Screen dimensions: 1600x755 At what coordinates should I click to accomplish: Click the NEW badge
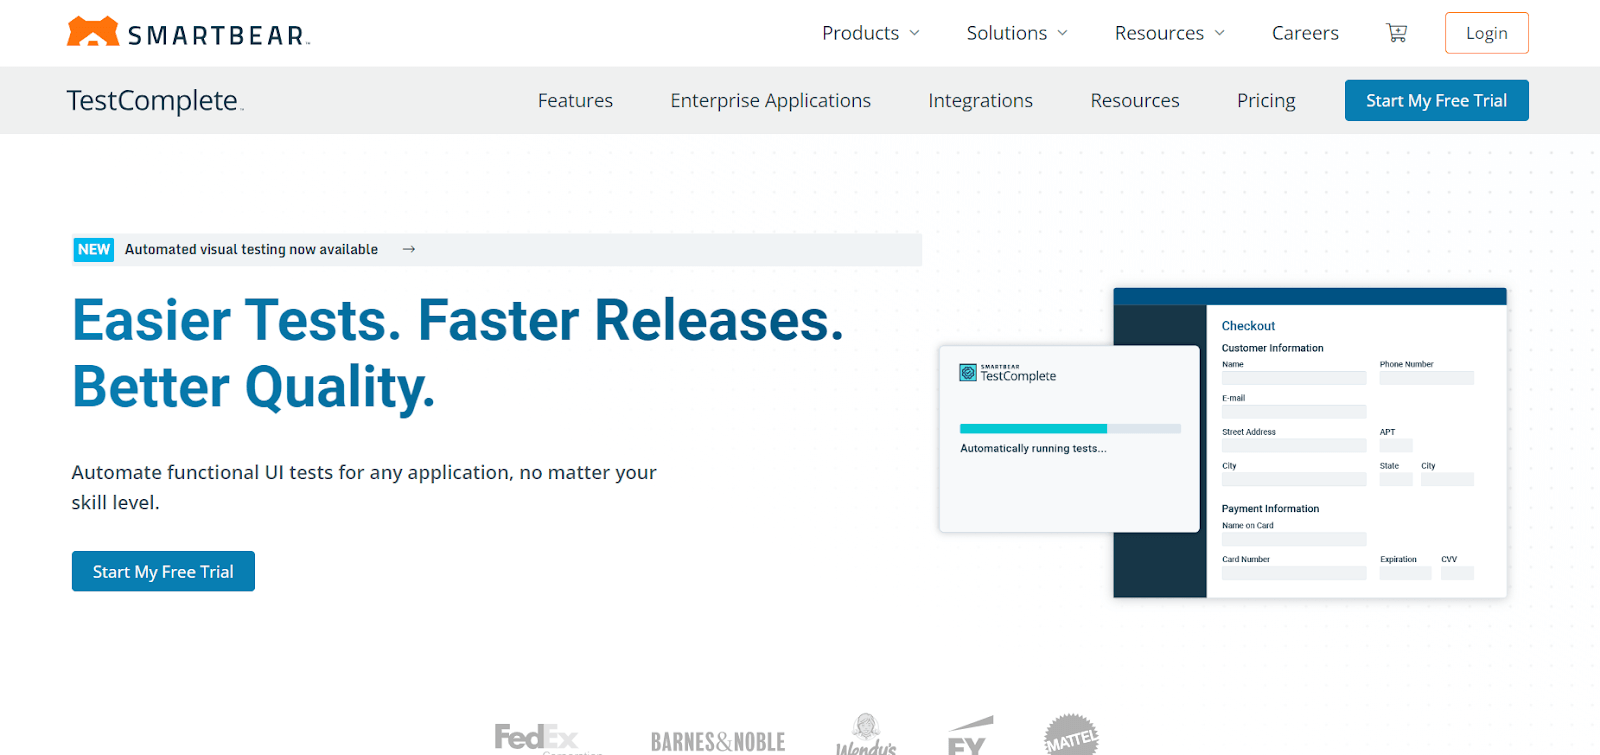point(94,249)
